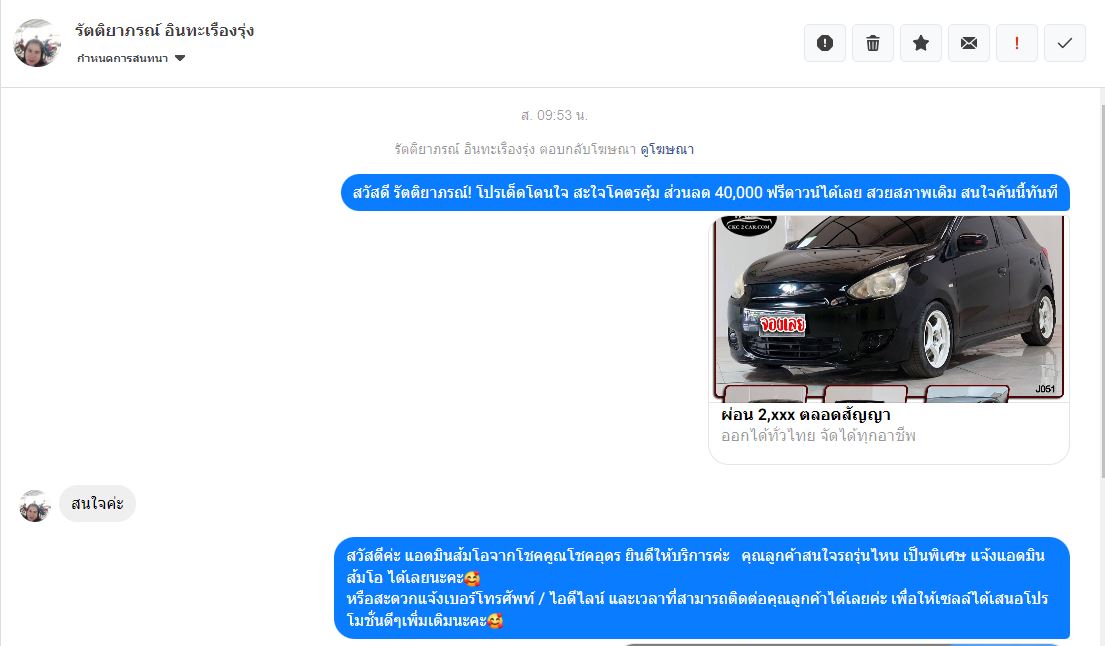Mark conversation as unread with envelope icon
Screen dimensions: 1105x646
click(x=968, y=43)
